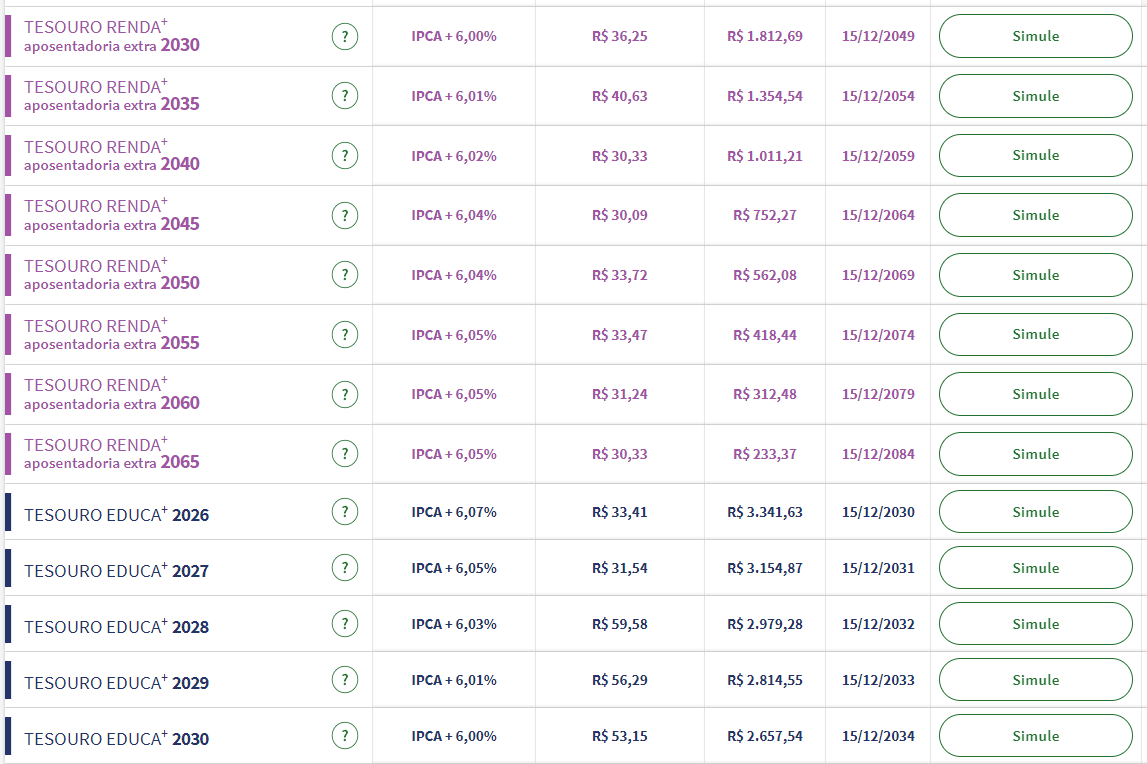Simulate Tesouro Renda+ 2050 investment
1147x764 pixels.
(1035, 275)
